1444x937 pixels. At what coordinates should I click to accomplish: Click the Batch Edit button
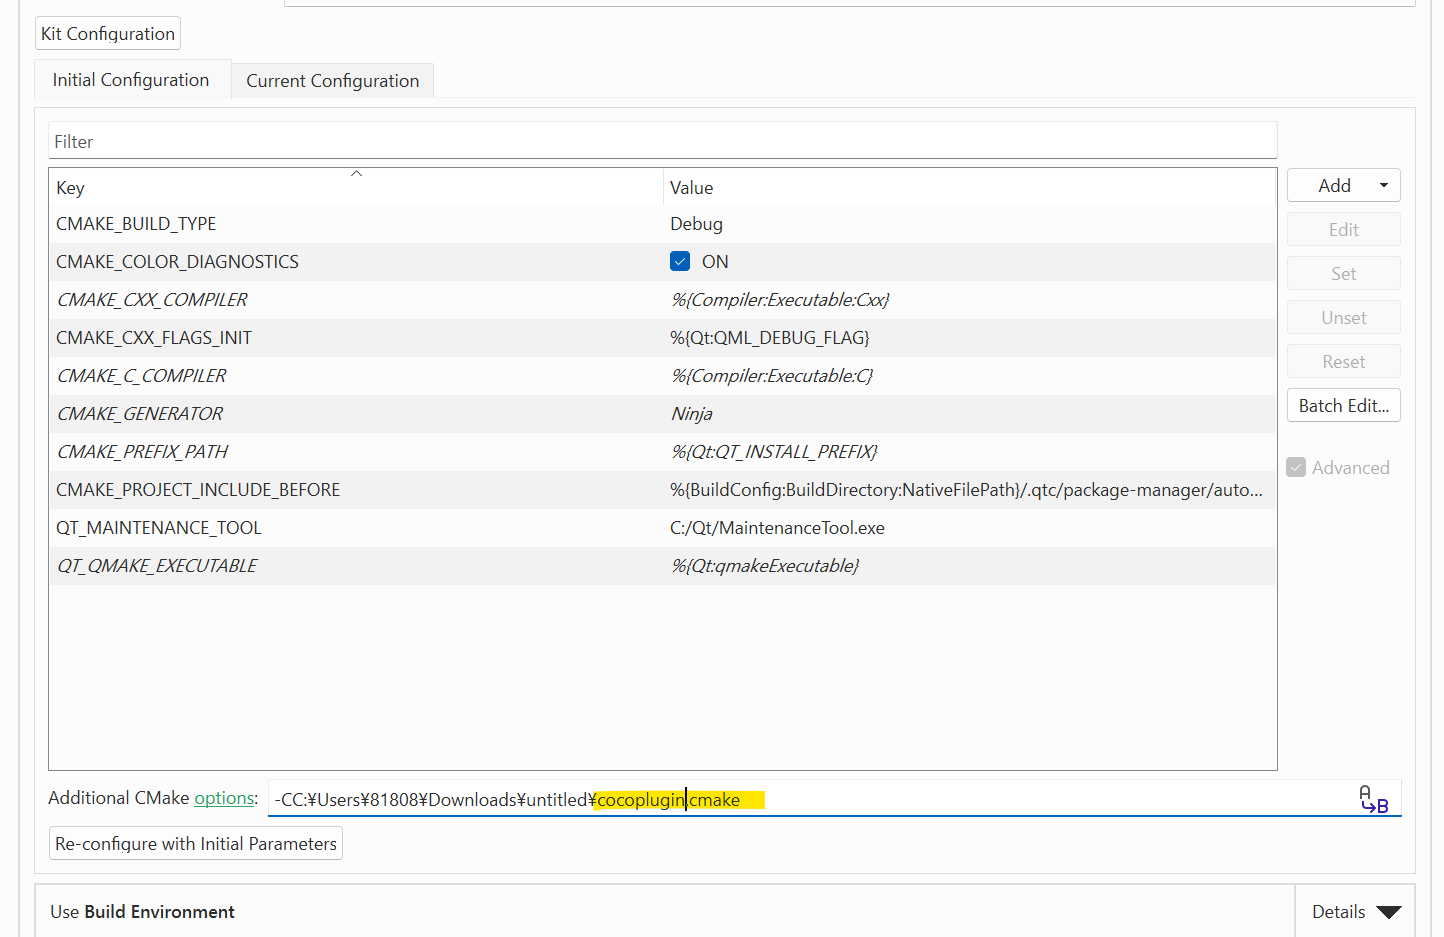coord(1343,406)
